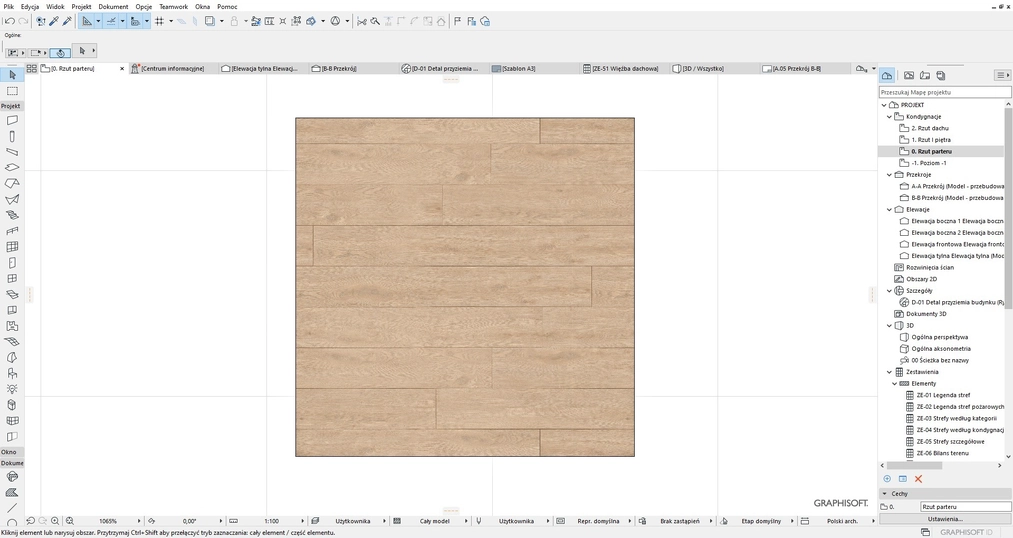Select the Object chair tool in toolbox
This screenshot has width=1013, height=538.
(12, 373)
